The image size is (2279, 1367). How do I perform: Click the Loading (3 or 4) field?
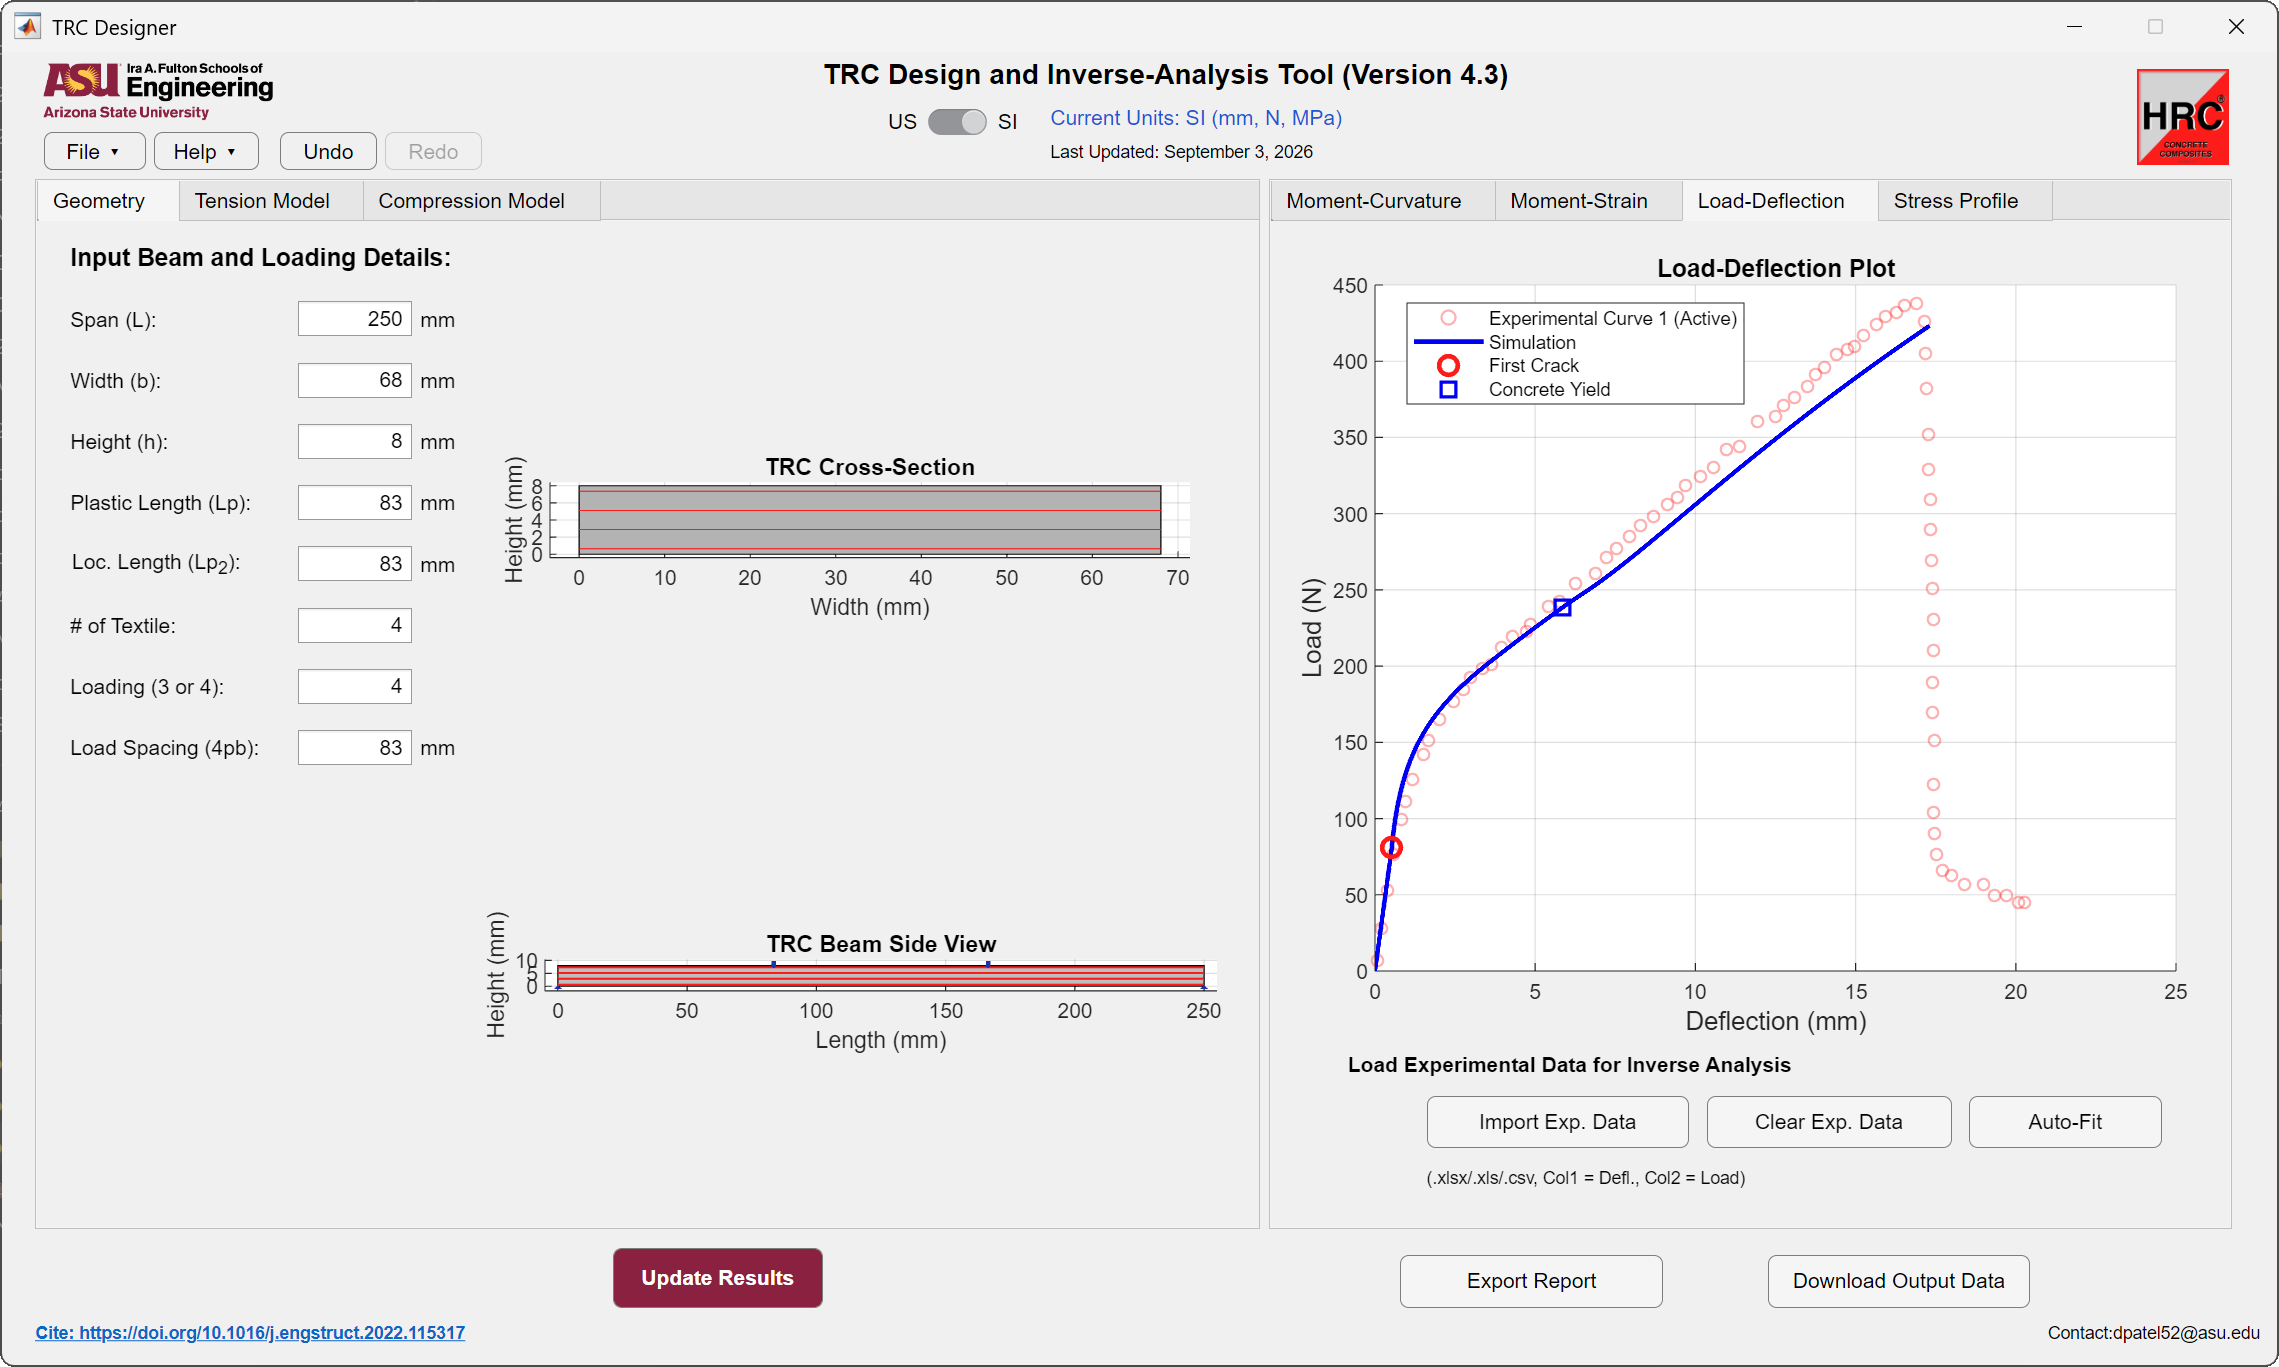[355, 686]
